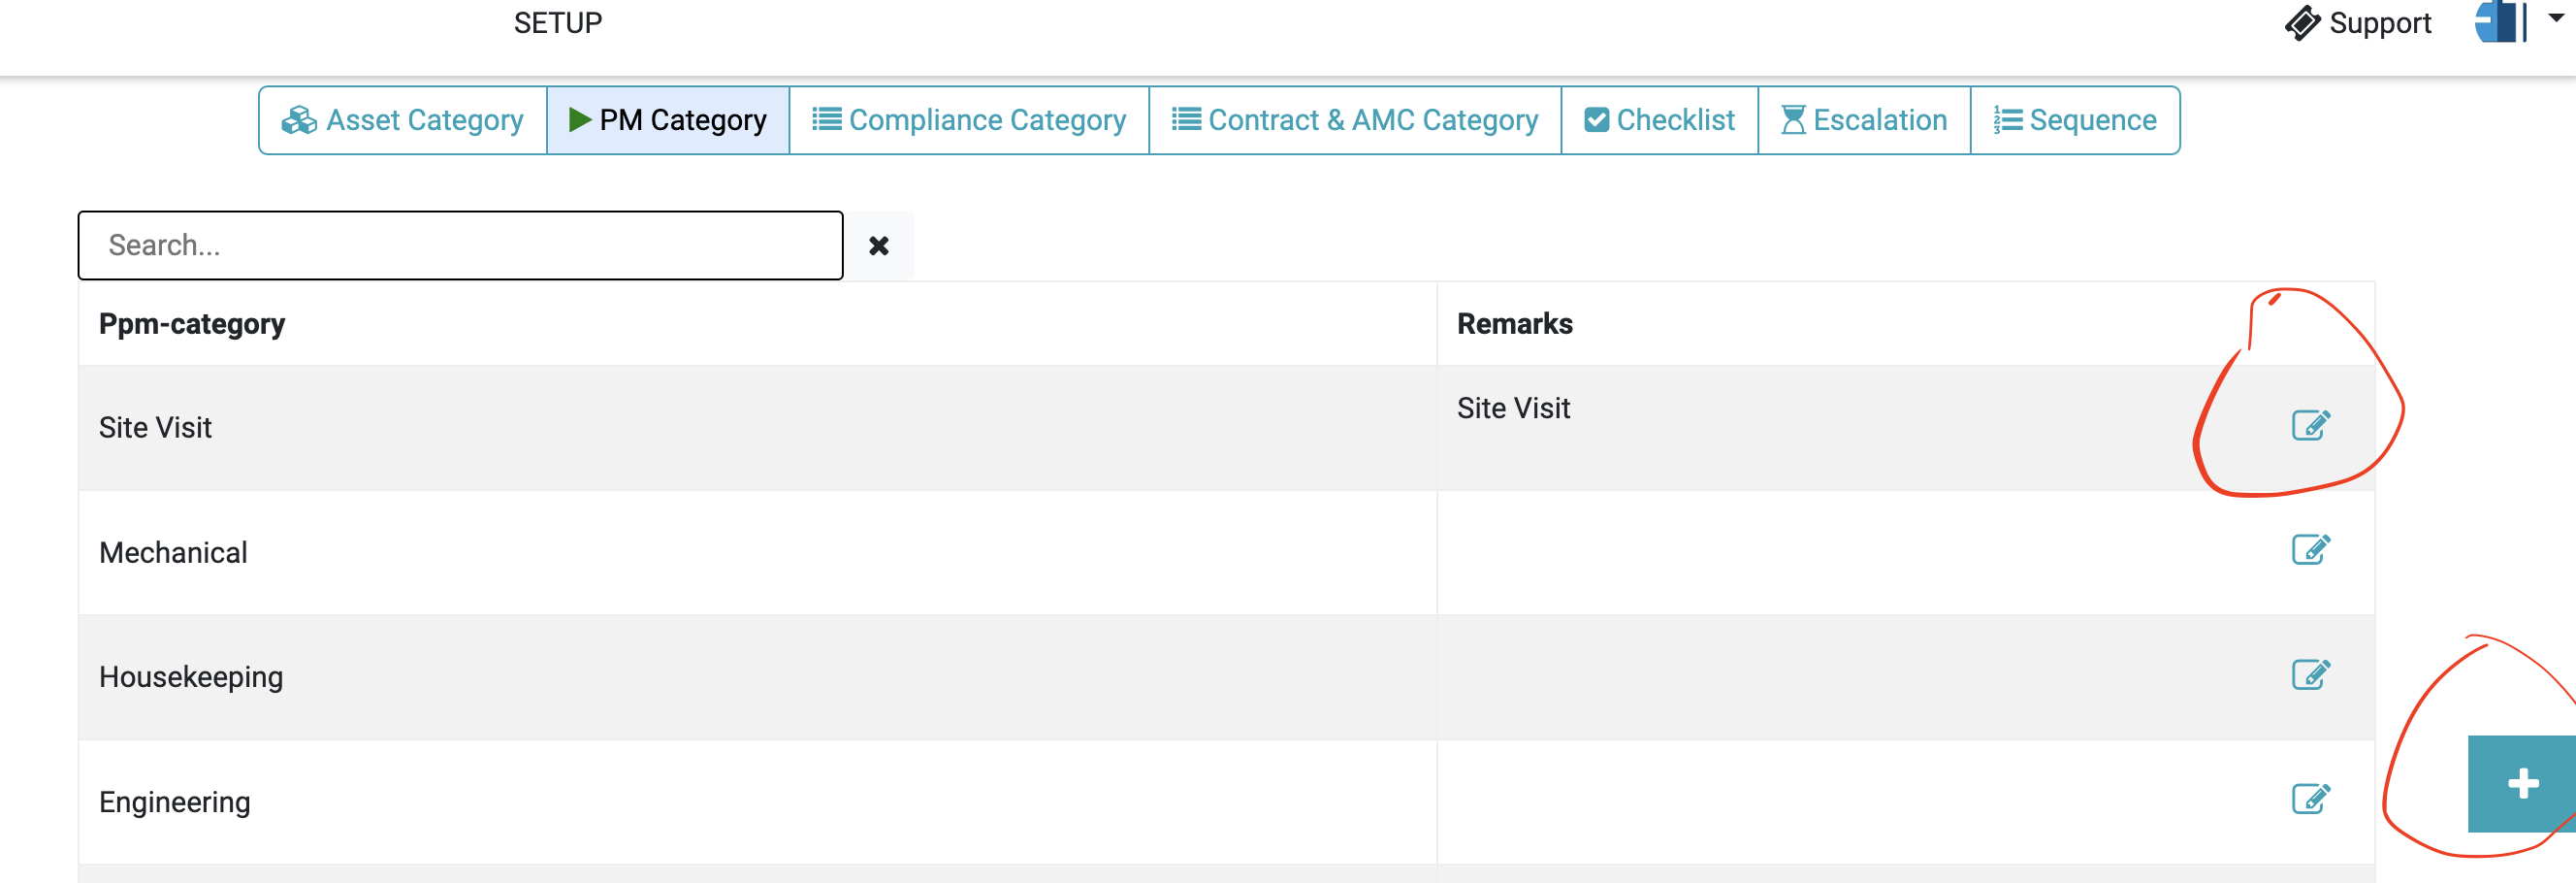Switch to the Escalation tab
2576x883 pixels.
1864,120
